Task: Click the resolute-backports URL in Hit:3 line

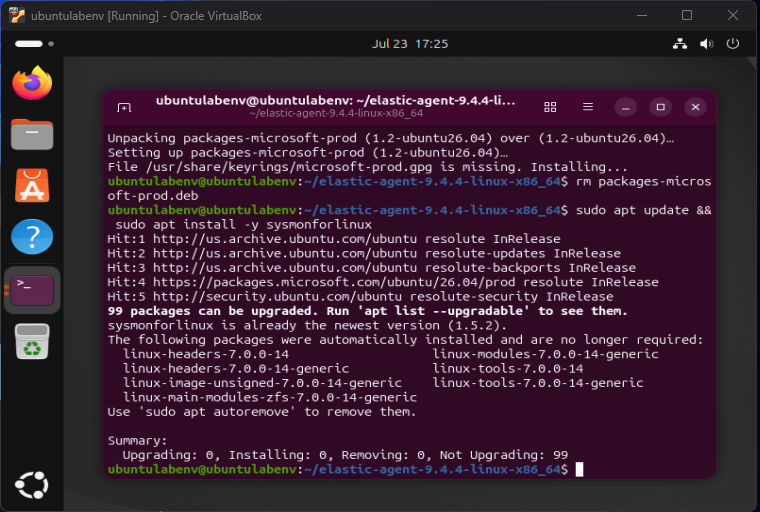Action: [x=285, y=268]
